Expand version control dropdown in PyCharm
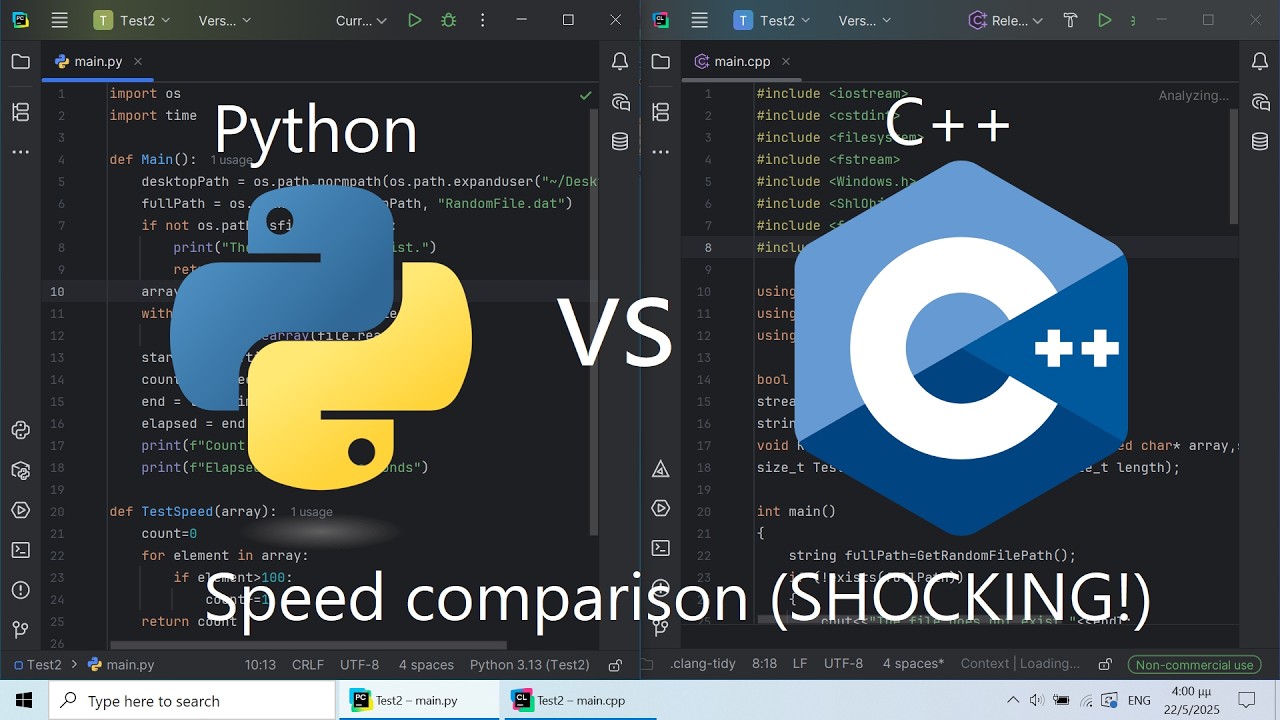This screenshot has width=1280, height=720. click(x=225, y=20)
